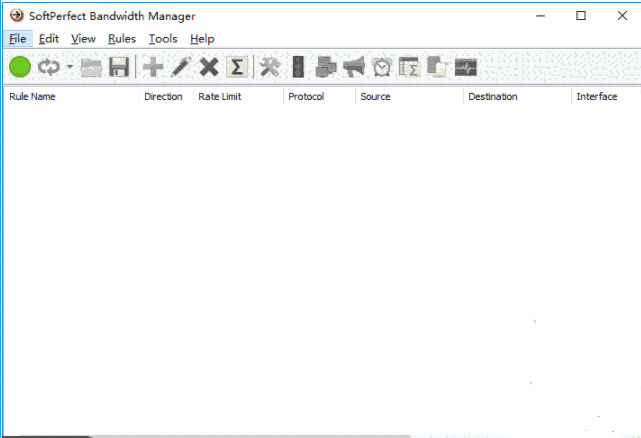Delete the rule with the X icon
Viewport: 641px width, 438px height.
click(x=209, y=67)
